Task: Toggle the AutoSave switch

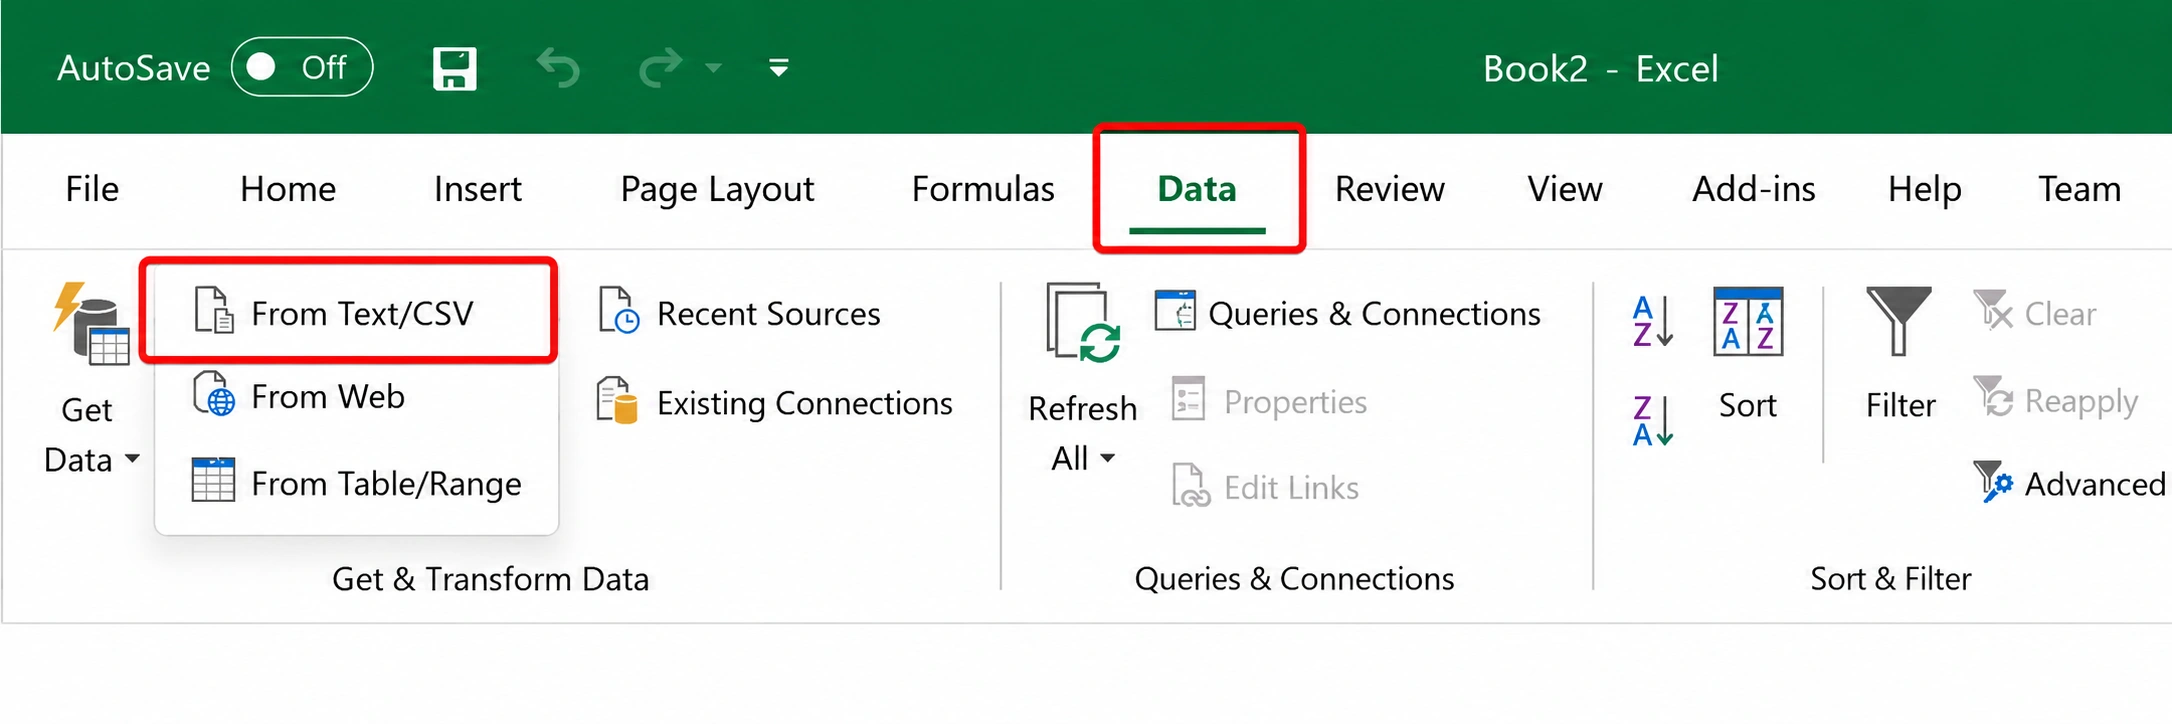Action: coord(302,67)
